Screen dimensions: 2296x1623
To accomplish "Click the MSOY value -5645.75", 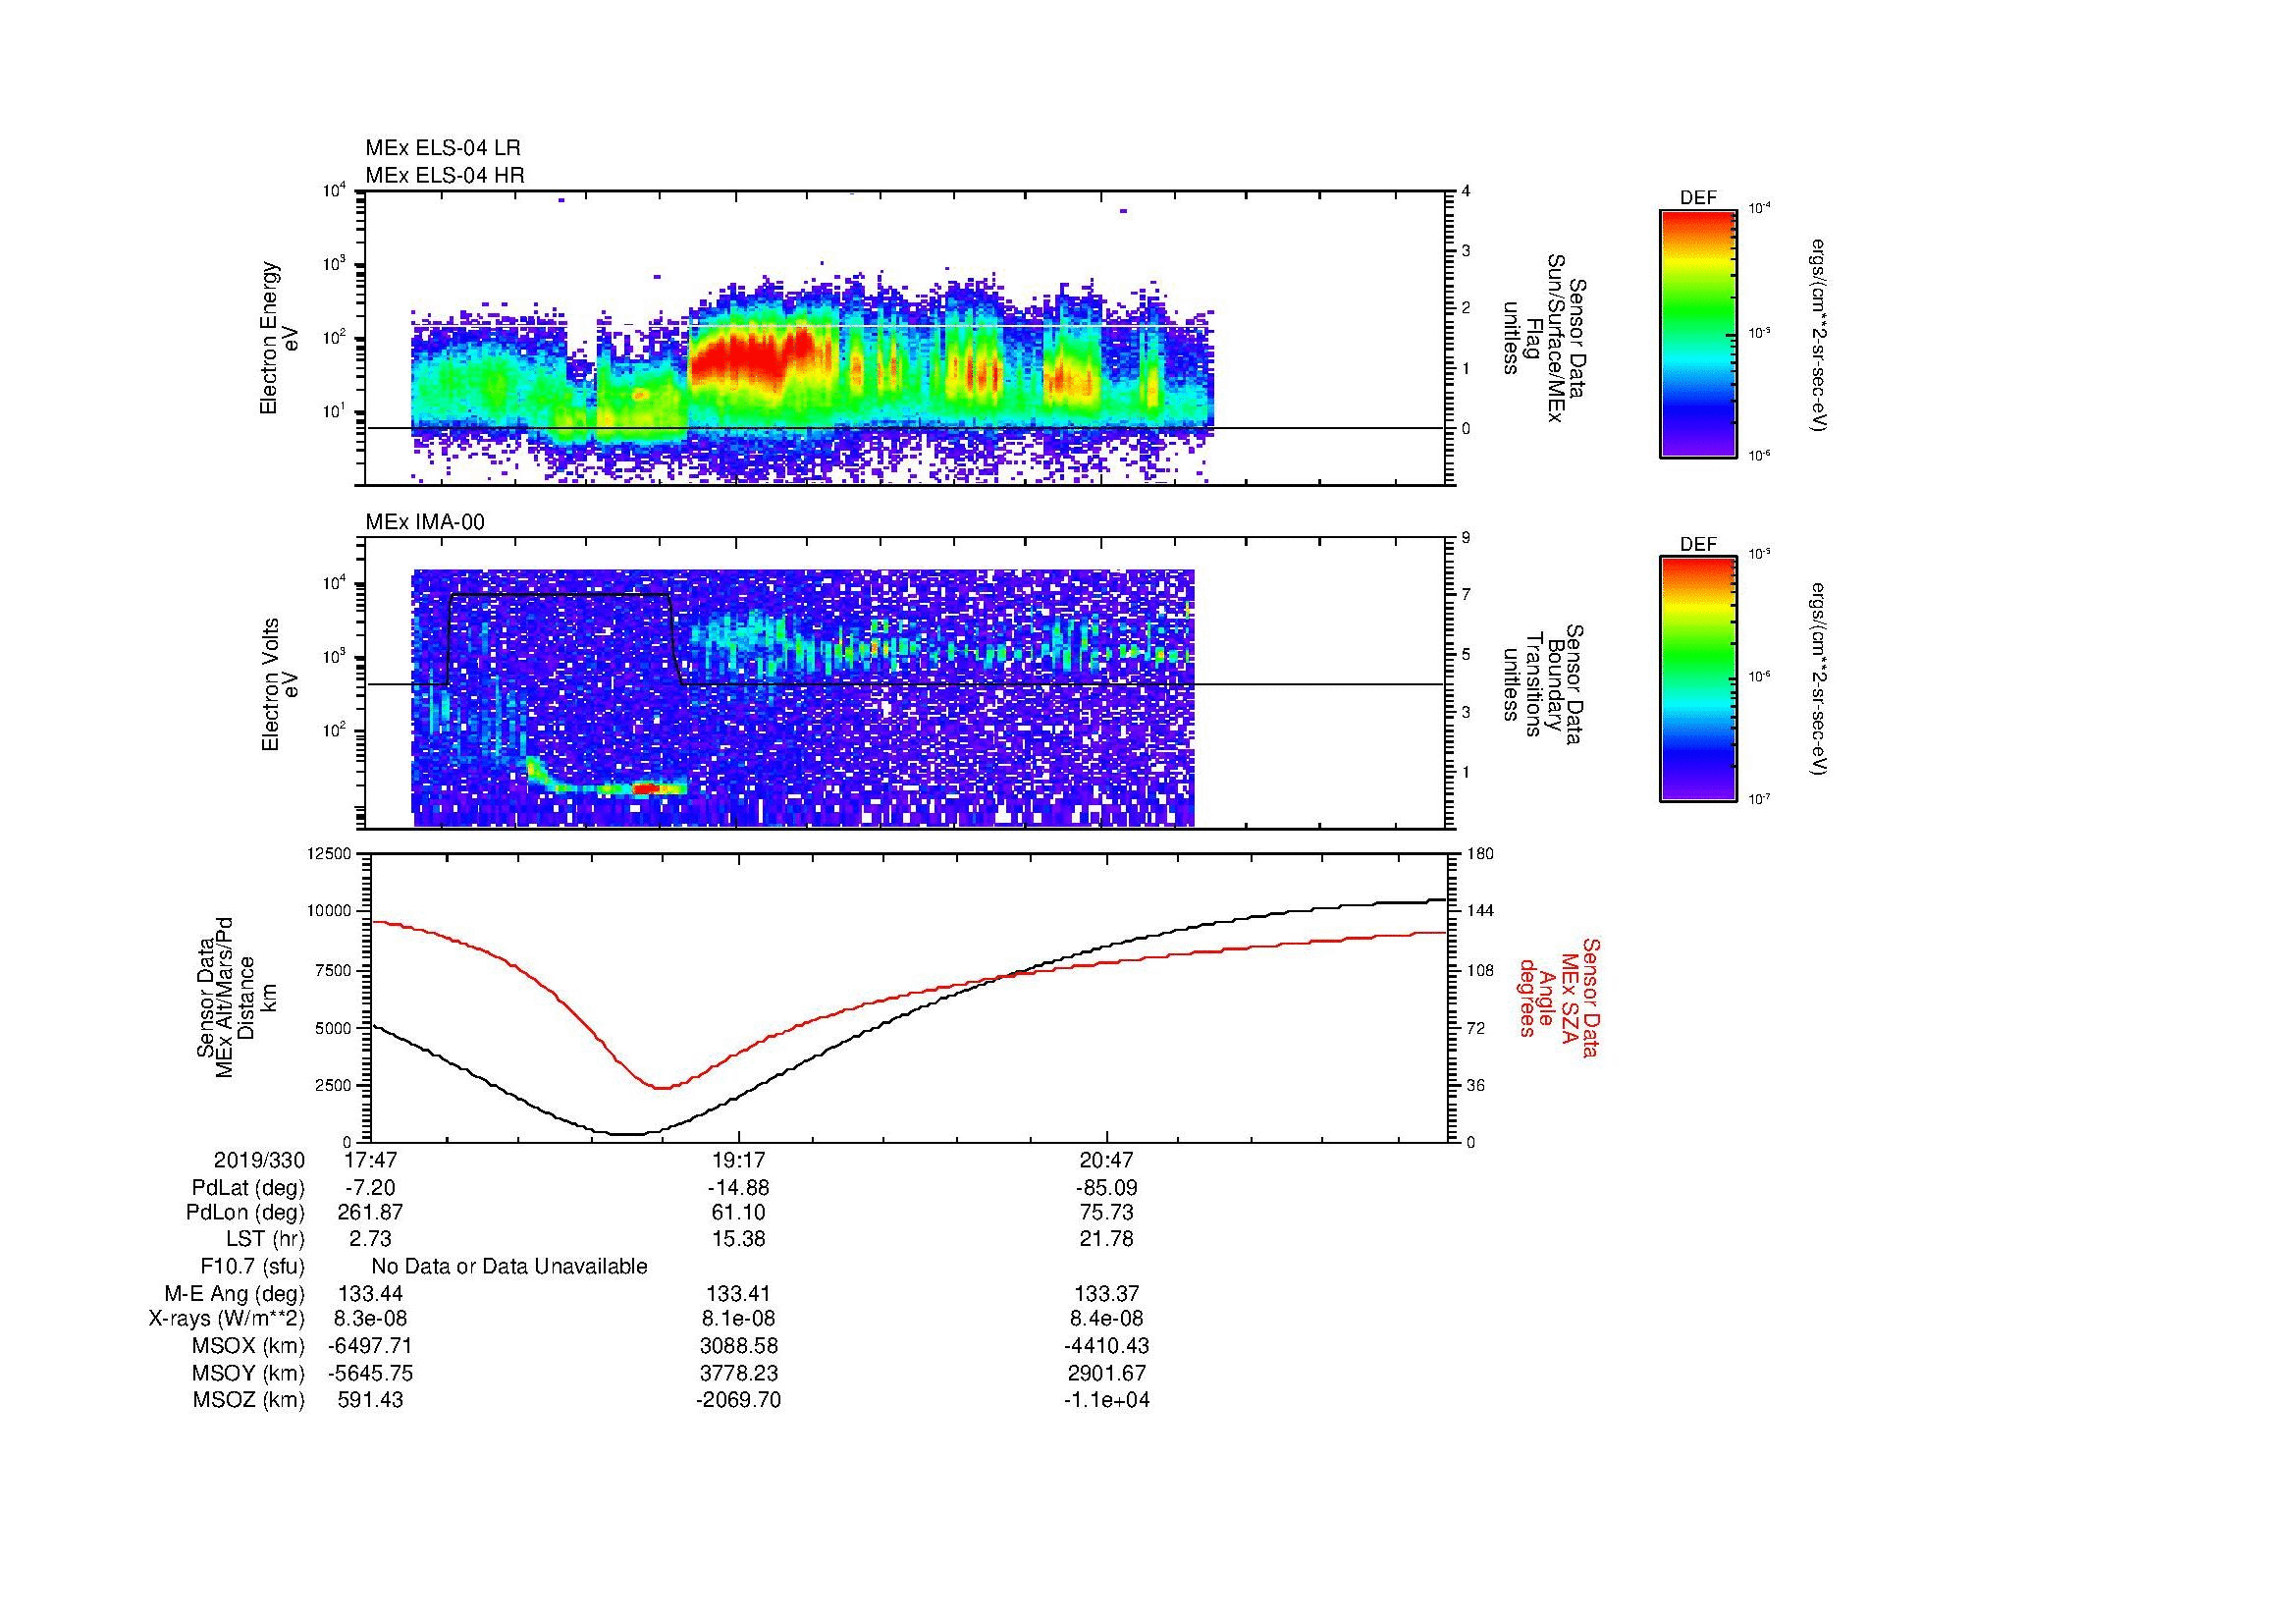I will point(370,1373).
